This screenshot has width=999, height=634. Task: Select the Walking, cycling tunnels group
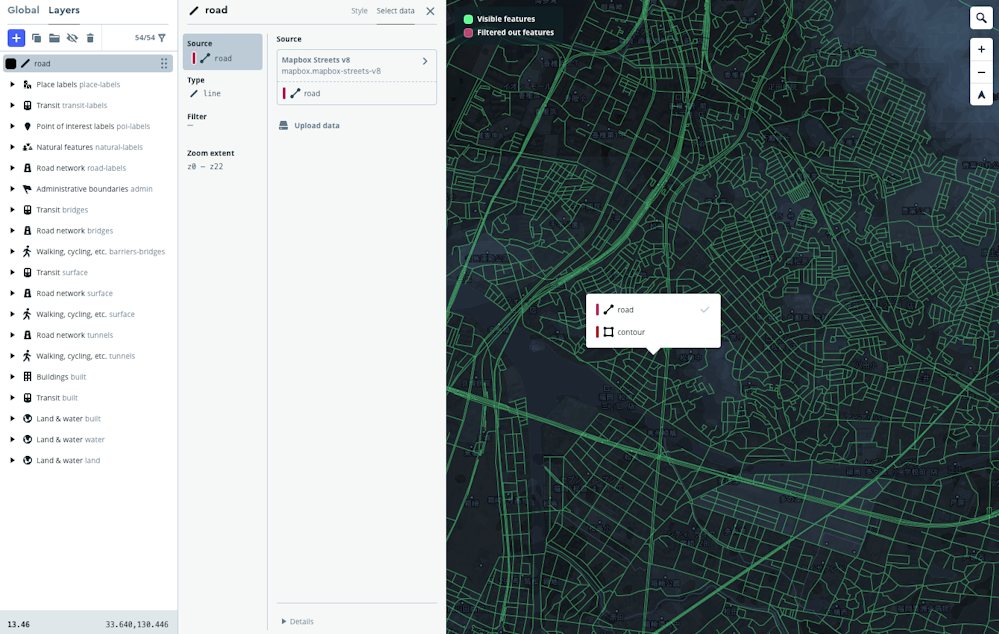click(88, 356)
